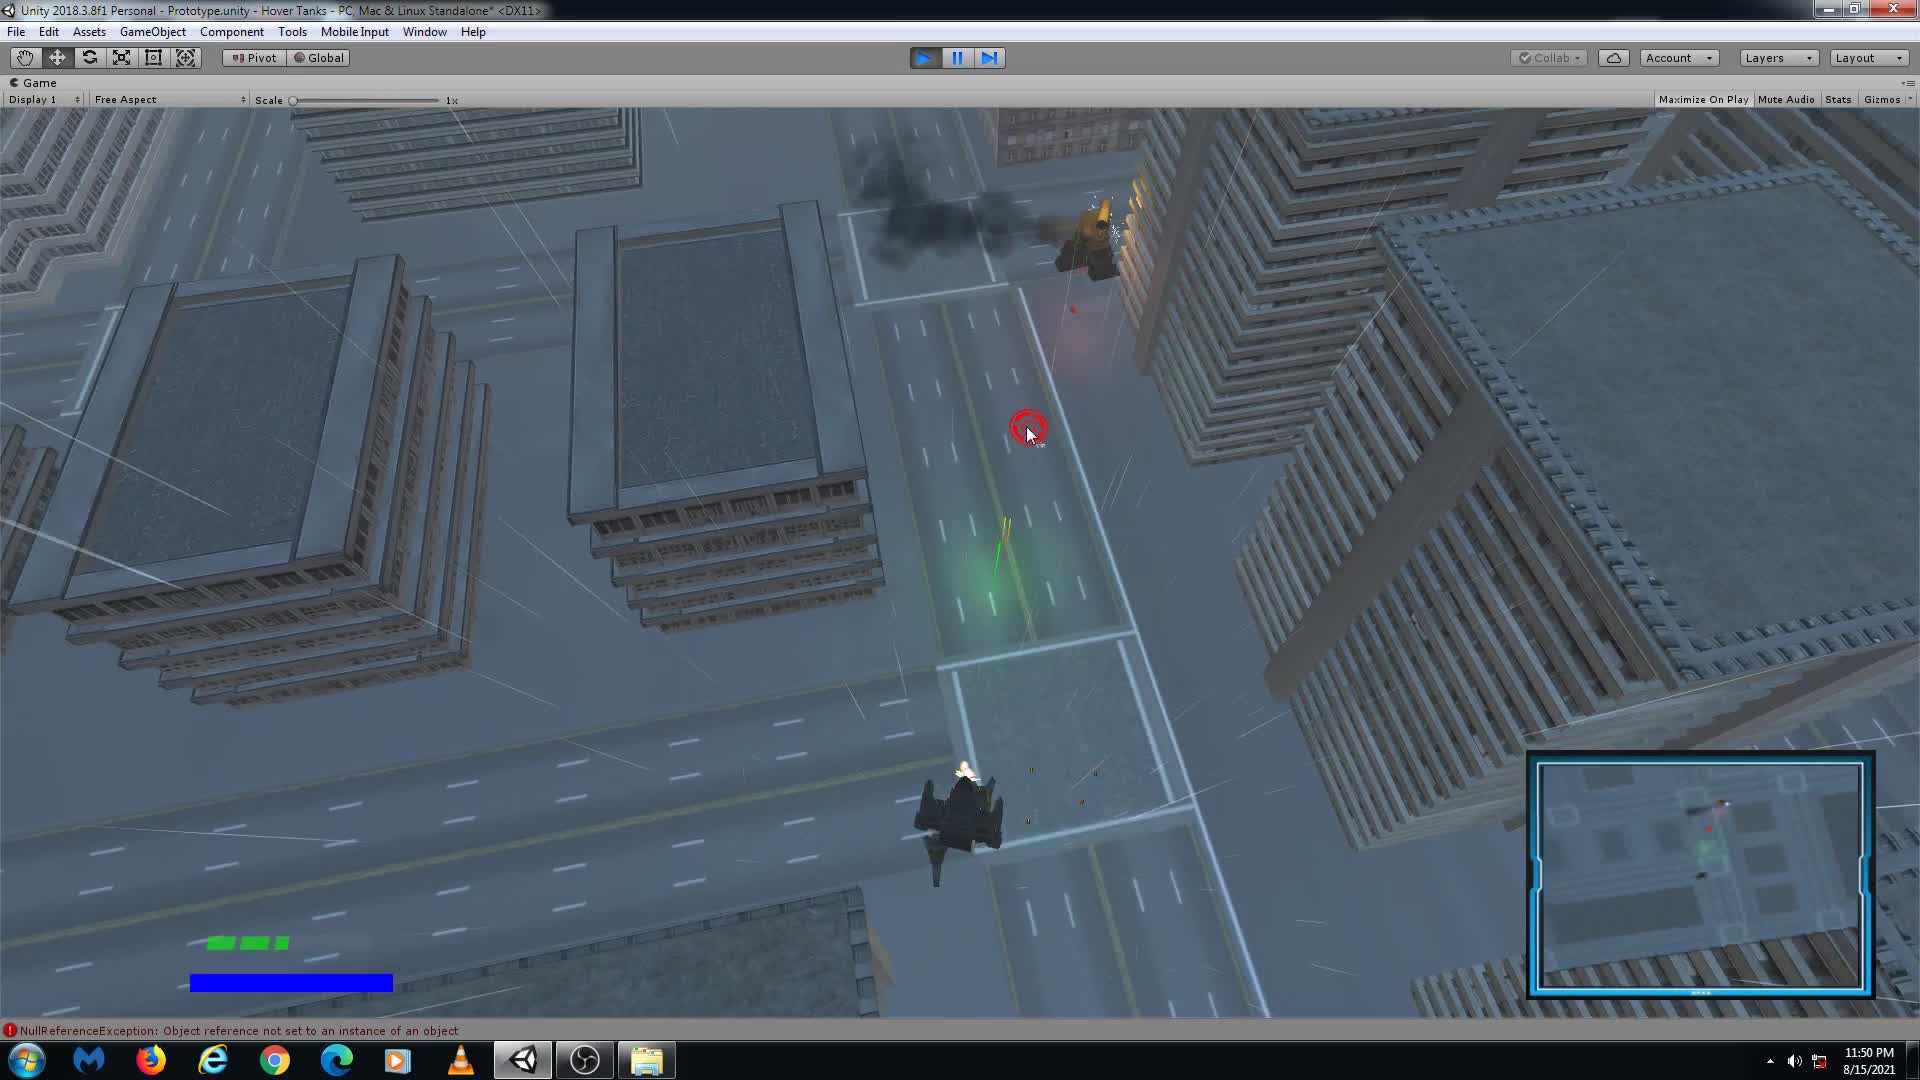Open the Component menu
The image size is (1920, 1080).
point(232,32)
